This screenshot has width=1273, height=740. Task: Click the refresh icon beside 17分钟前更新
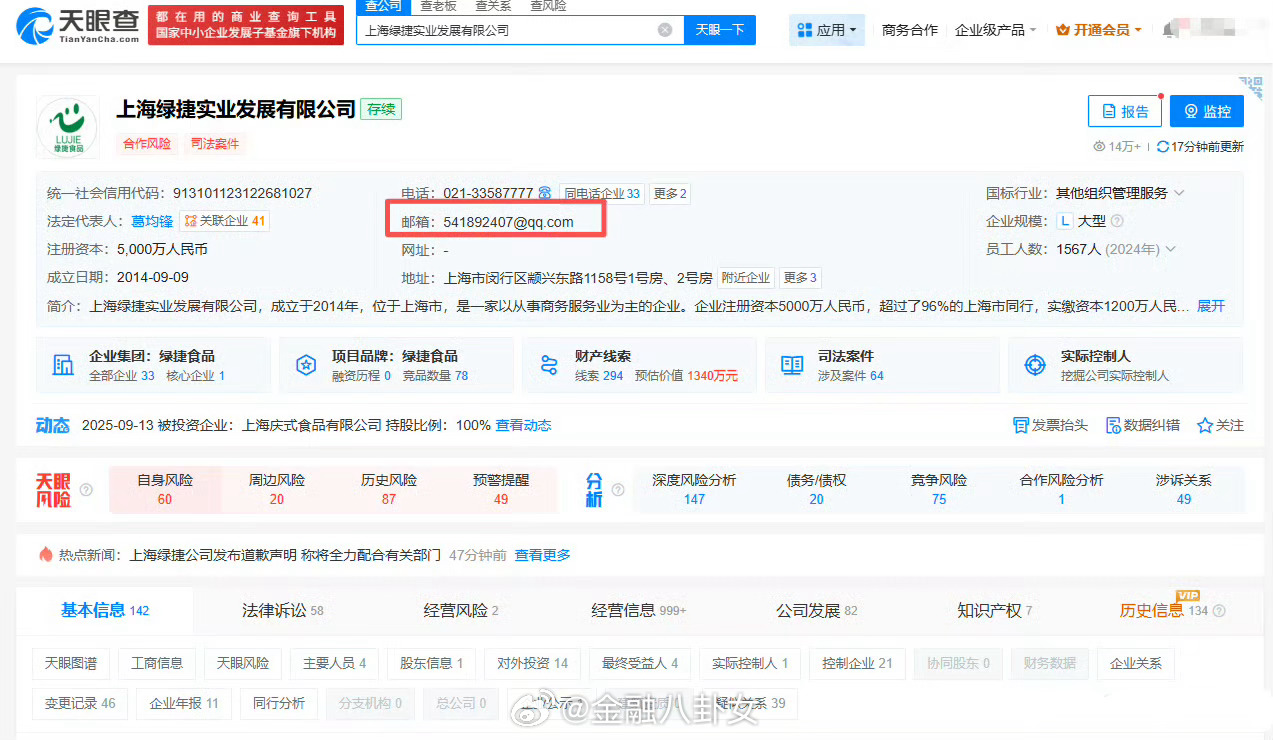click(x=1162, y=146)
